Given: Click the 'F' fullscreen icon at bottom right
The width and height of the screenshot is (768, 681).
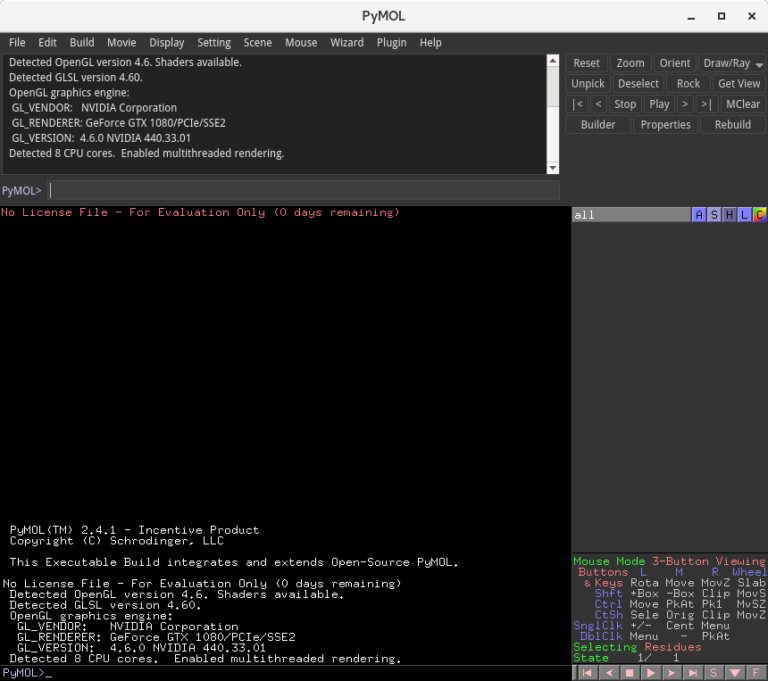Looking at the screenshot, I should coord(757,673).
